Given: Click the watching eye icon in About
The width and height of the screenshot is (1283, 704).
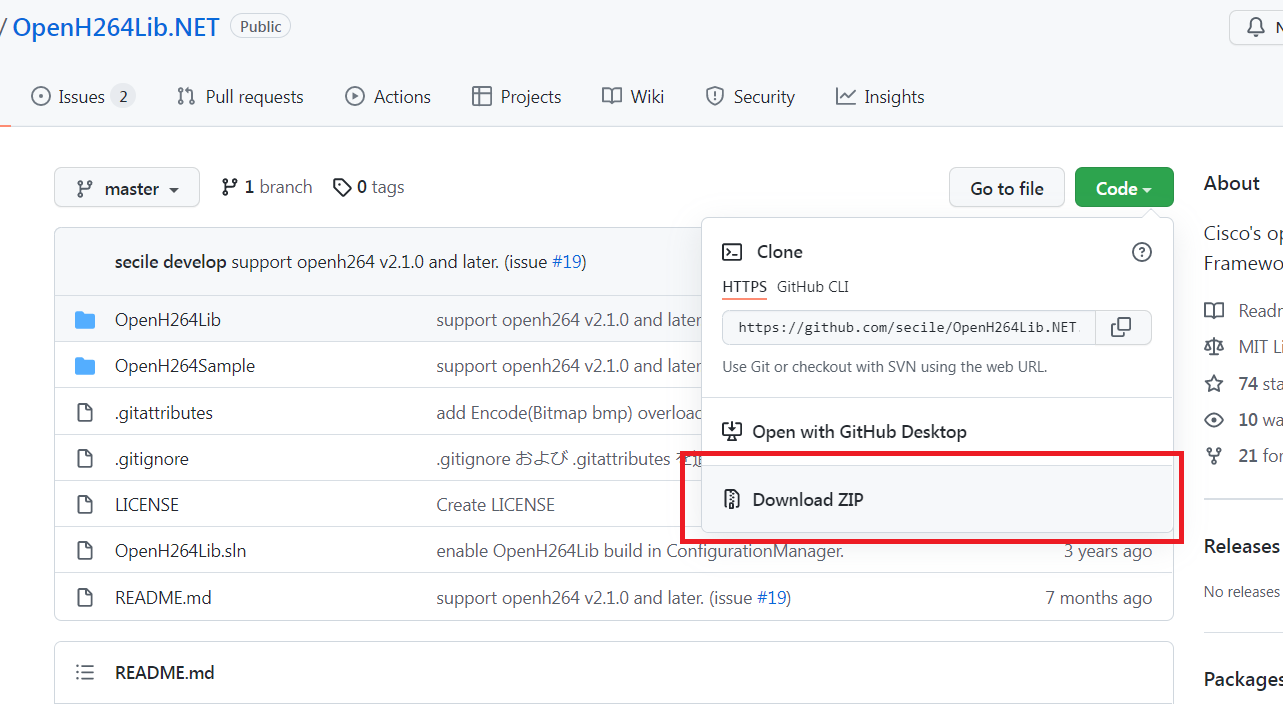Looking at the screenshot, I should (1214, 420).
